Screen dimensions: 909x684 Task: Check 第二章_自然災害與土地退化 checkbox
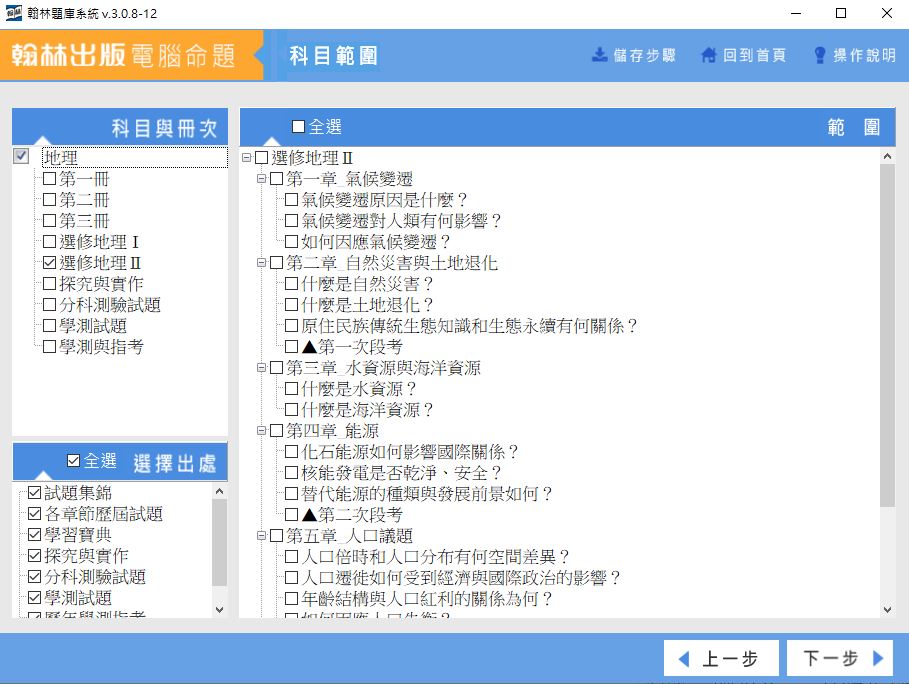(277, 263)
